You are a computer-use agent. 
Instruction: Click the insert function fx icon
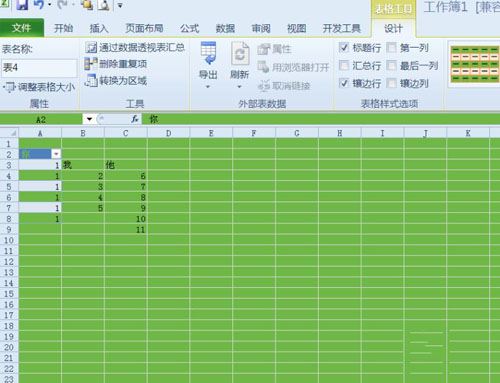[x=135, y=119]
